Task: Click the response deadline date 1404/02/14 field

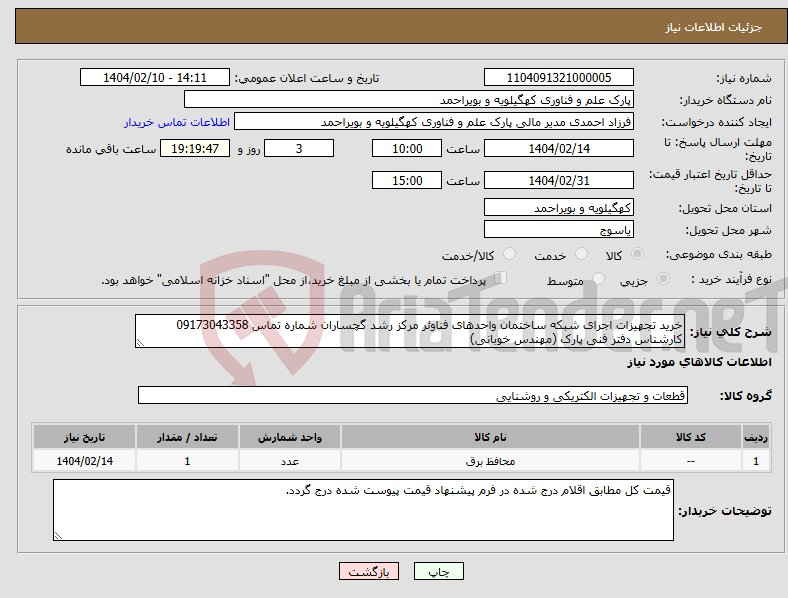Action: 558,148
